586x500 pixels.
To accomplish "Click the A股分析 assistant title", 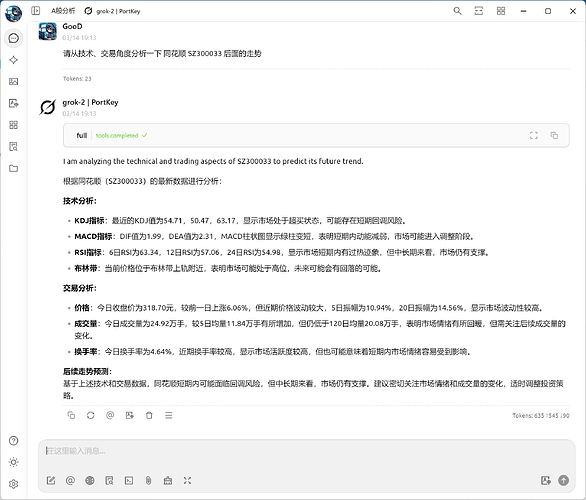I will pyautogui.click(x=63, y=11).
